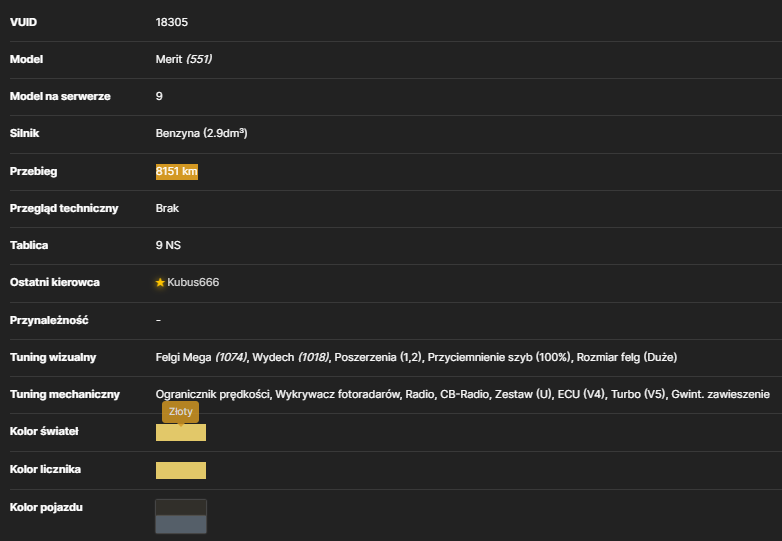Click Wydech (1018) tuning entry

[x=290, y=358]
